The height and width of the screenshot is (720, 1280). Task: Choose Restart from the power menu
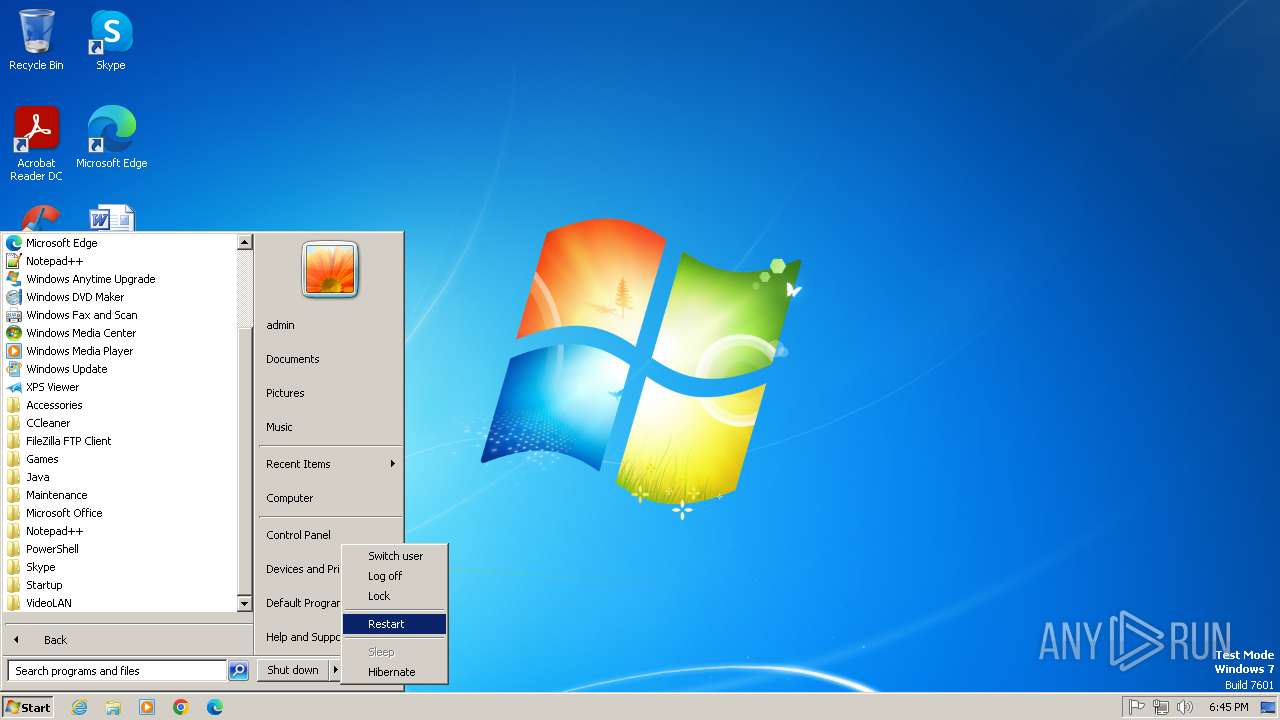click(x=394, y=624)
